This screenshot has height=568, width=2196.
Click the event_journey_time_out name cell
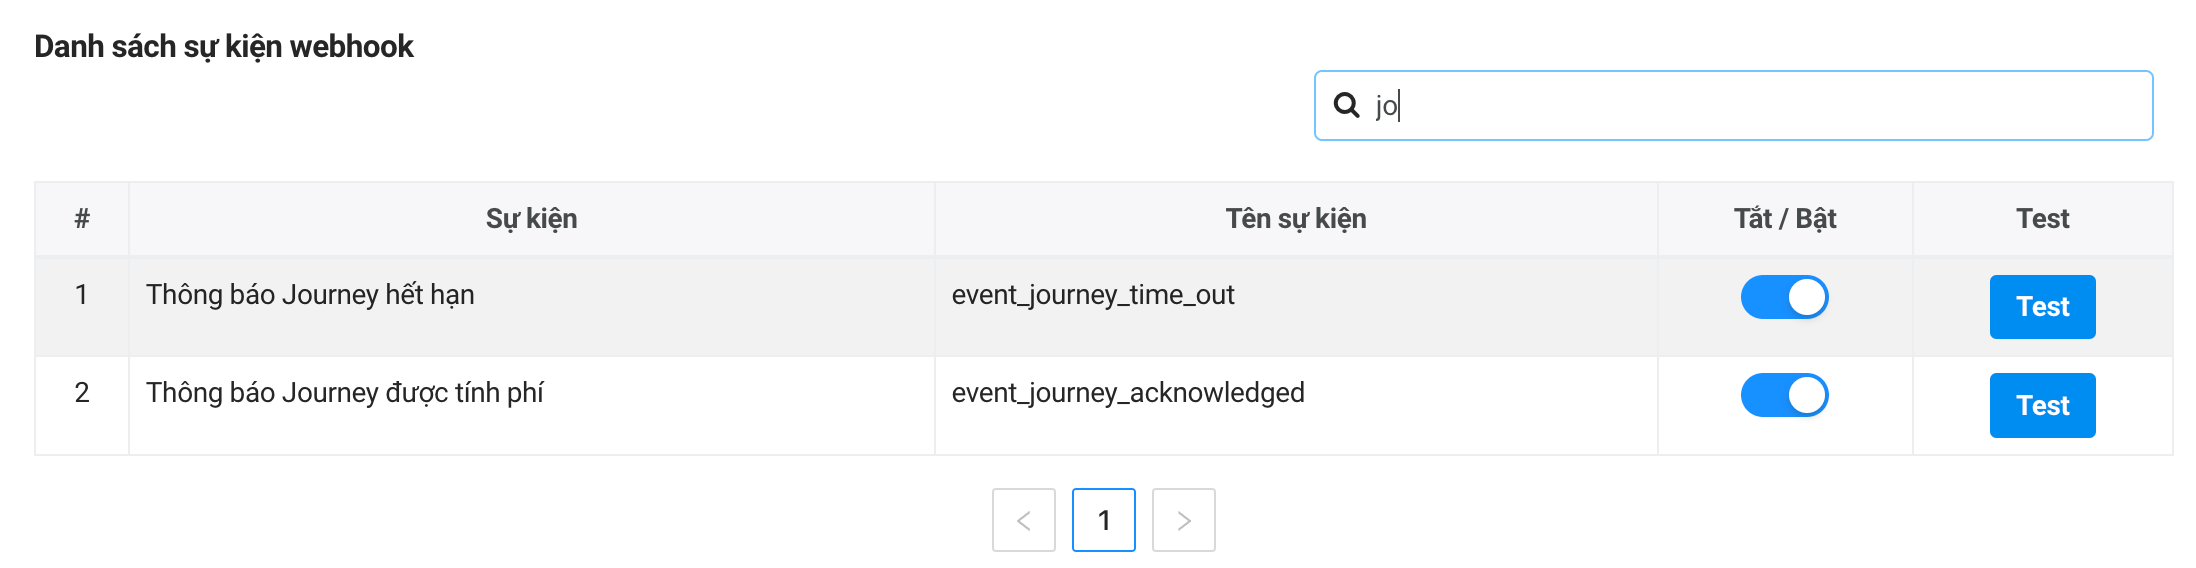click(x=1093, y=295)
